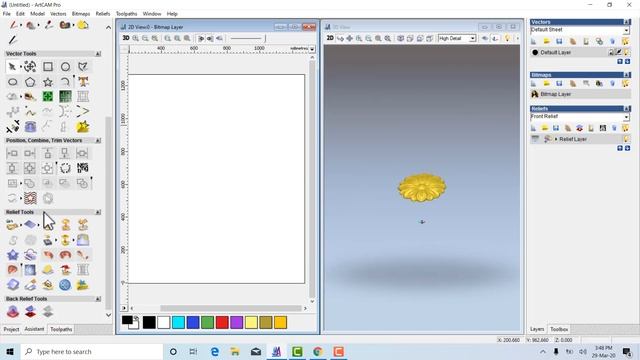The height and width of the screenshot is (360, 640).
Task: Choose the Create Star tool
Action: click(x=48, y=82)
